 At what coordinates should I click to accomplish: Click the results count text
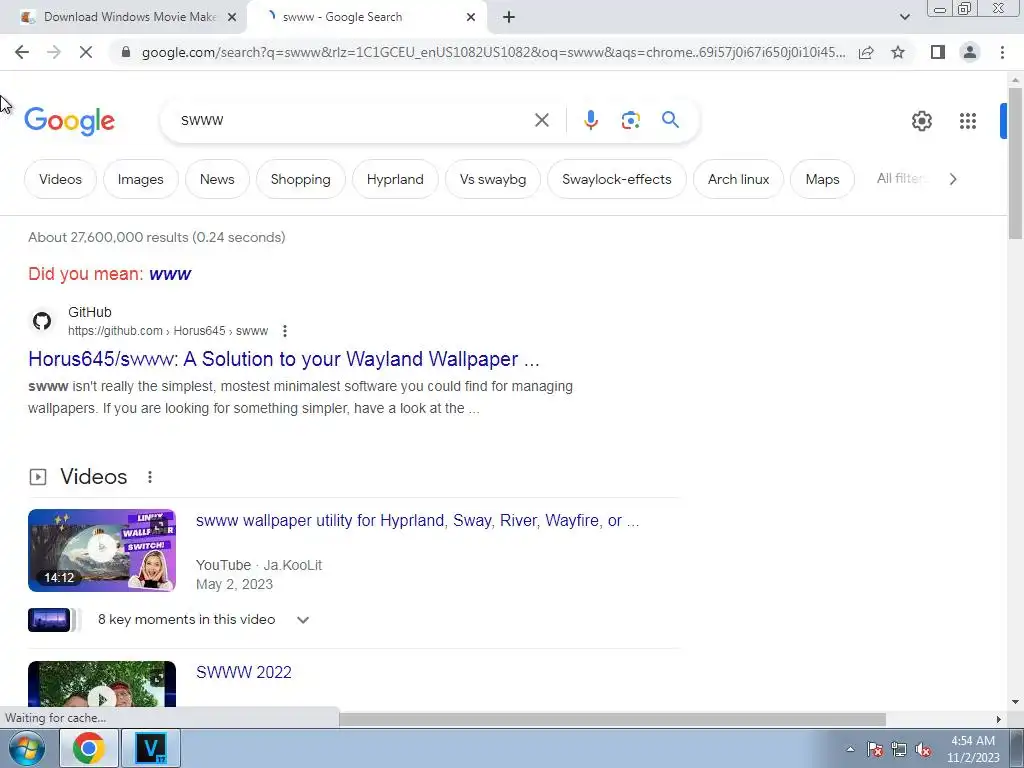click(x=157, y=237)
